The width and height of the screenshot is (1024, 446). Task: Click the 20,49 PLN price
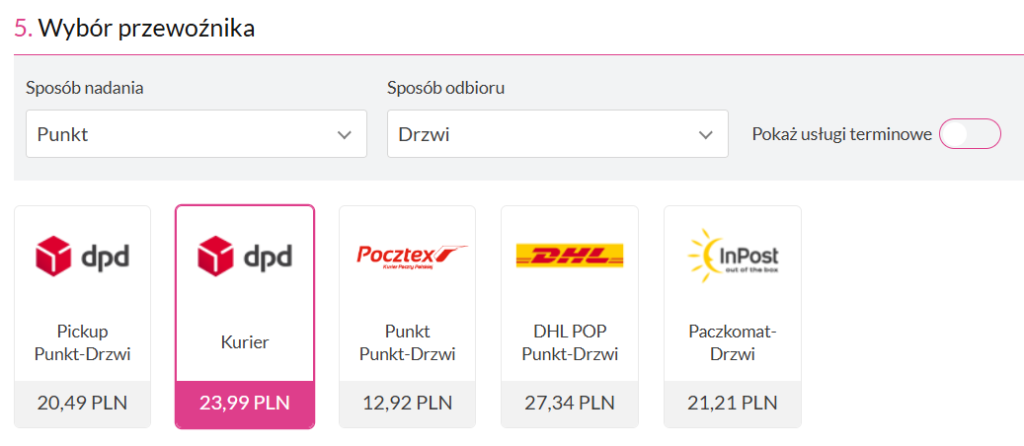pos(82,403)
